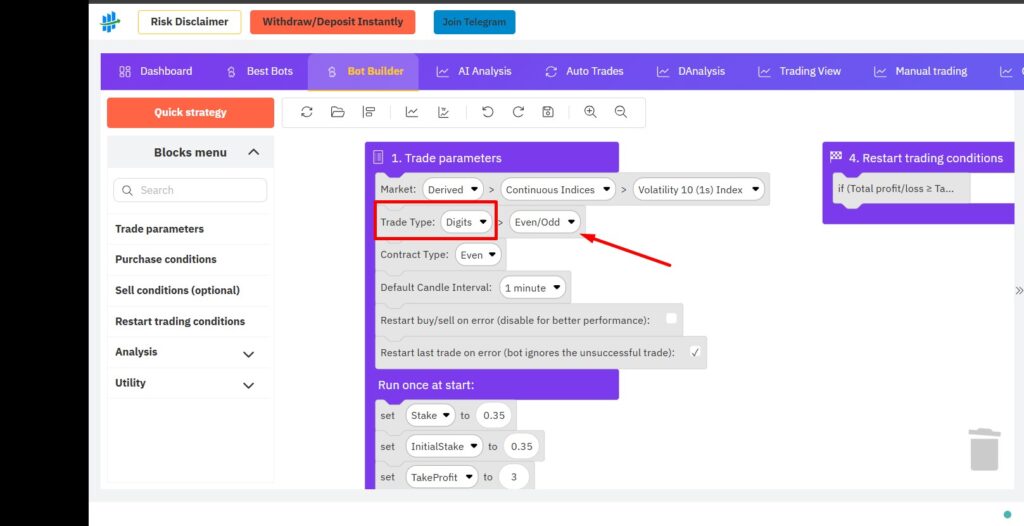Show the chart via line-chart toolbar icon

coord(411,112)
